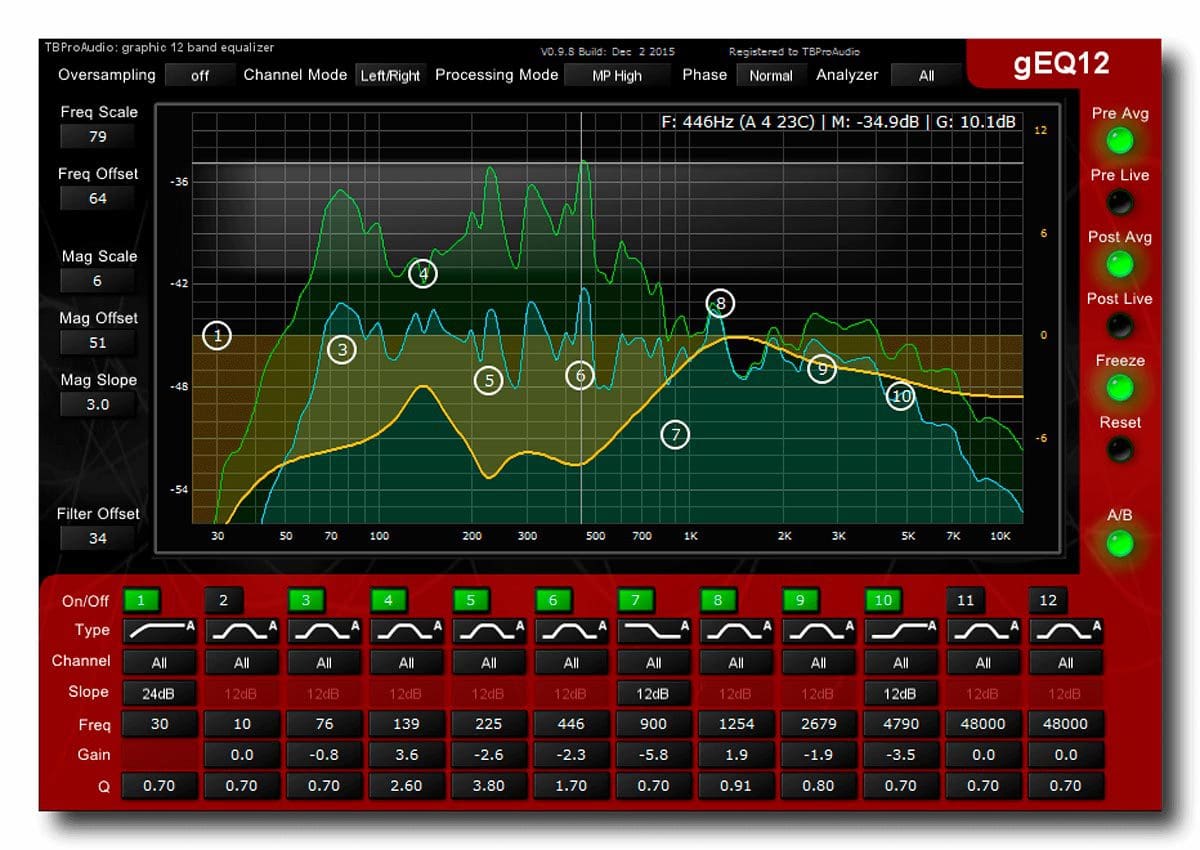Select node 1 in the EQ graph

pos(217,335)
